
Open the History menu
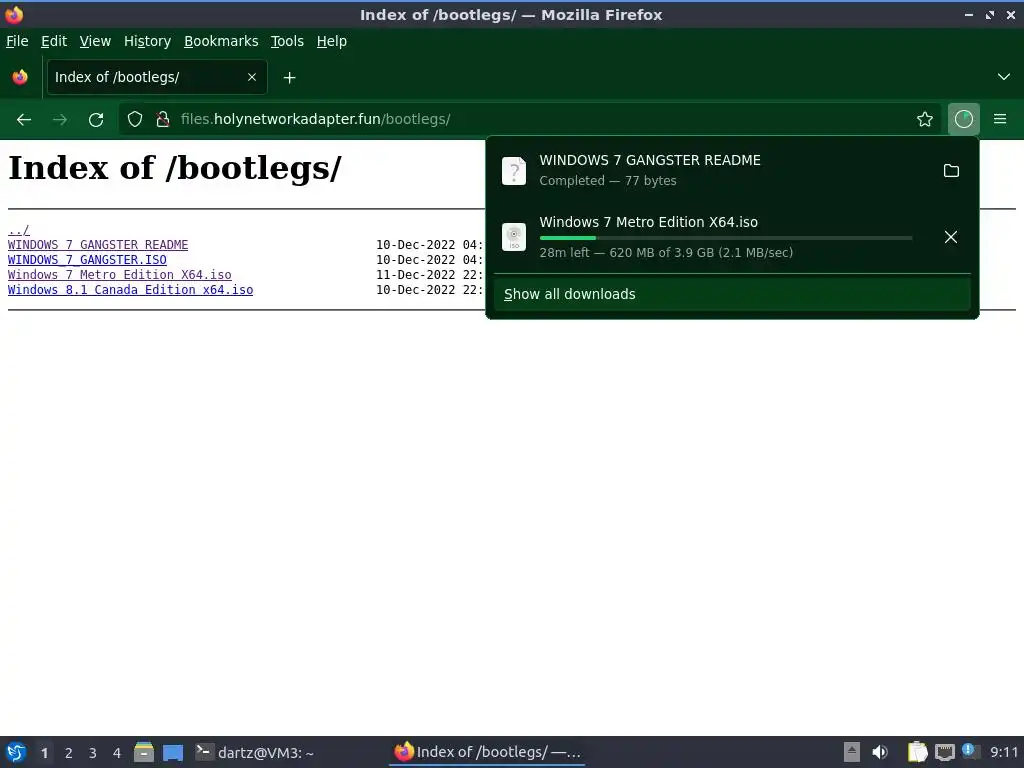click(x=148, y=41)
